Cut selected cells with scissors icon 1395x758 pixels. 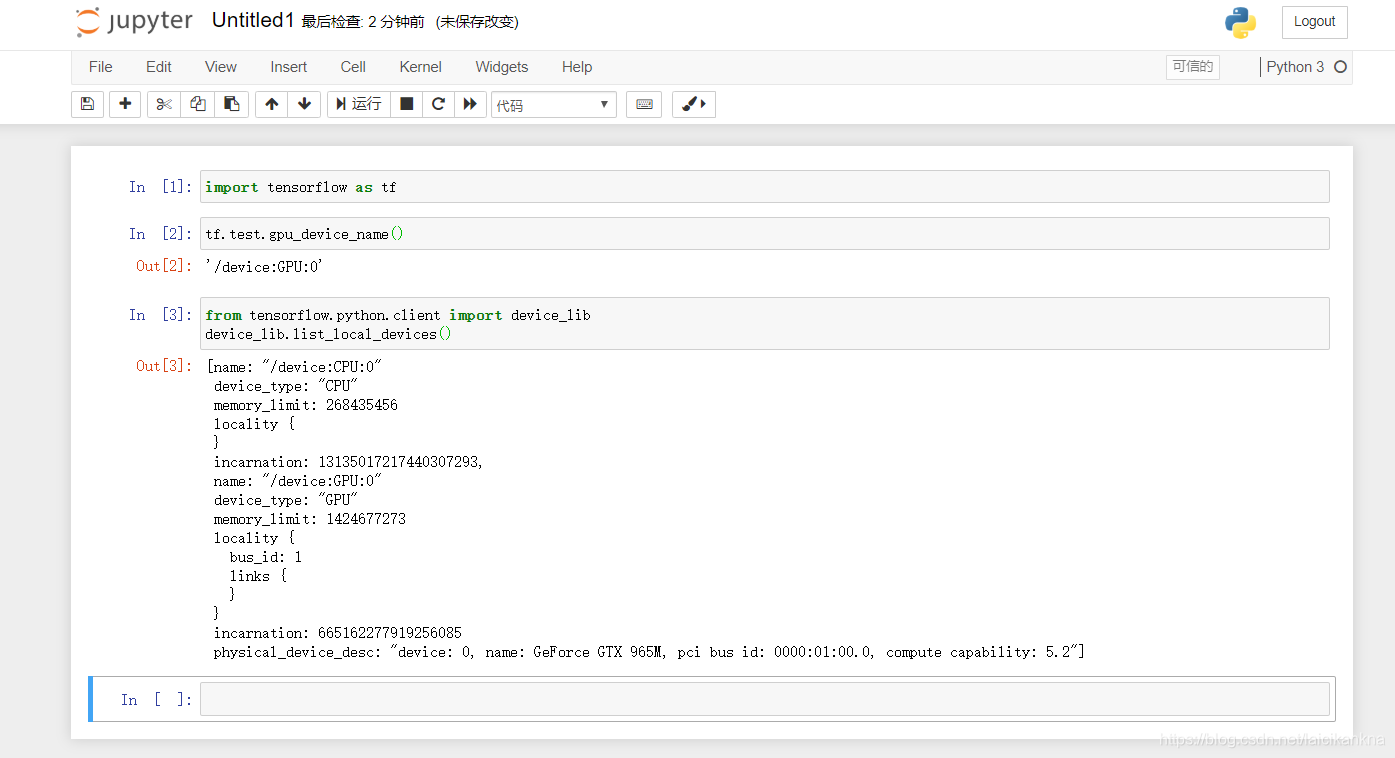tap(164, 104)
